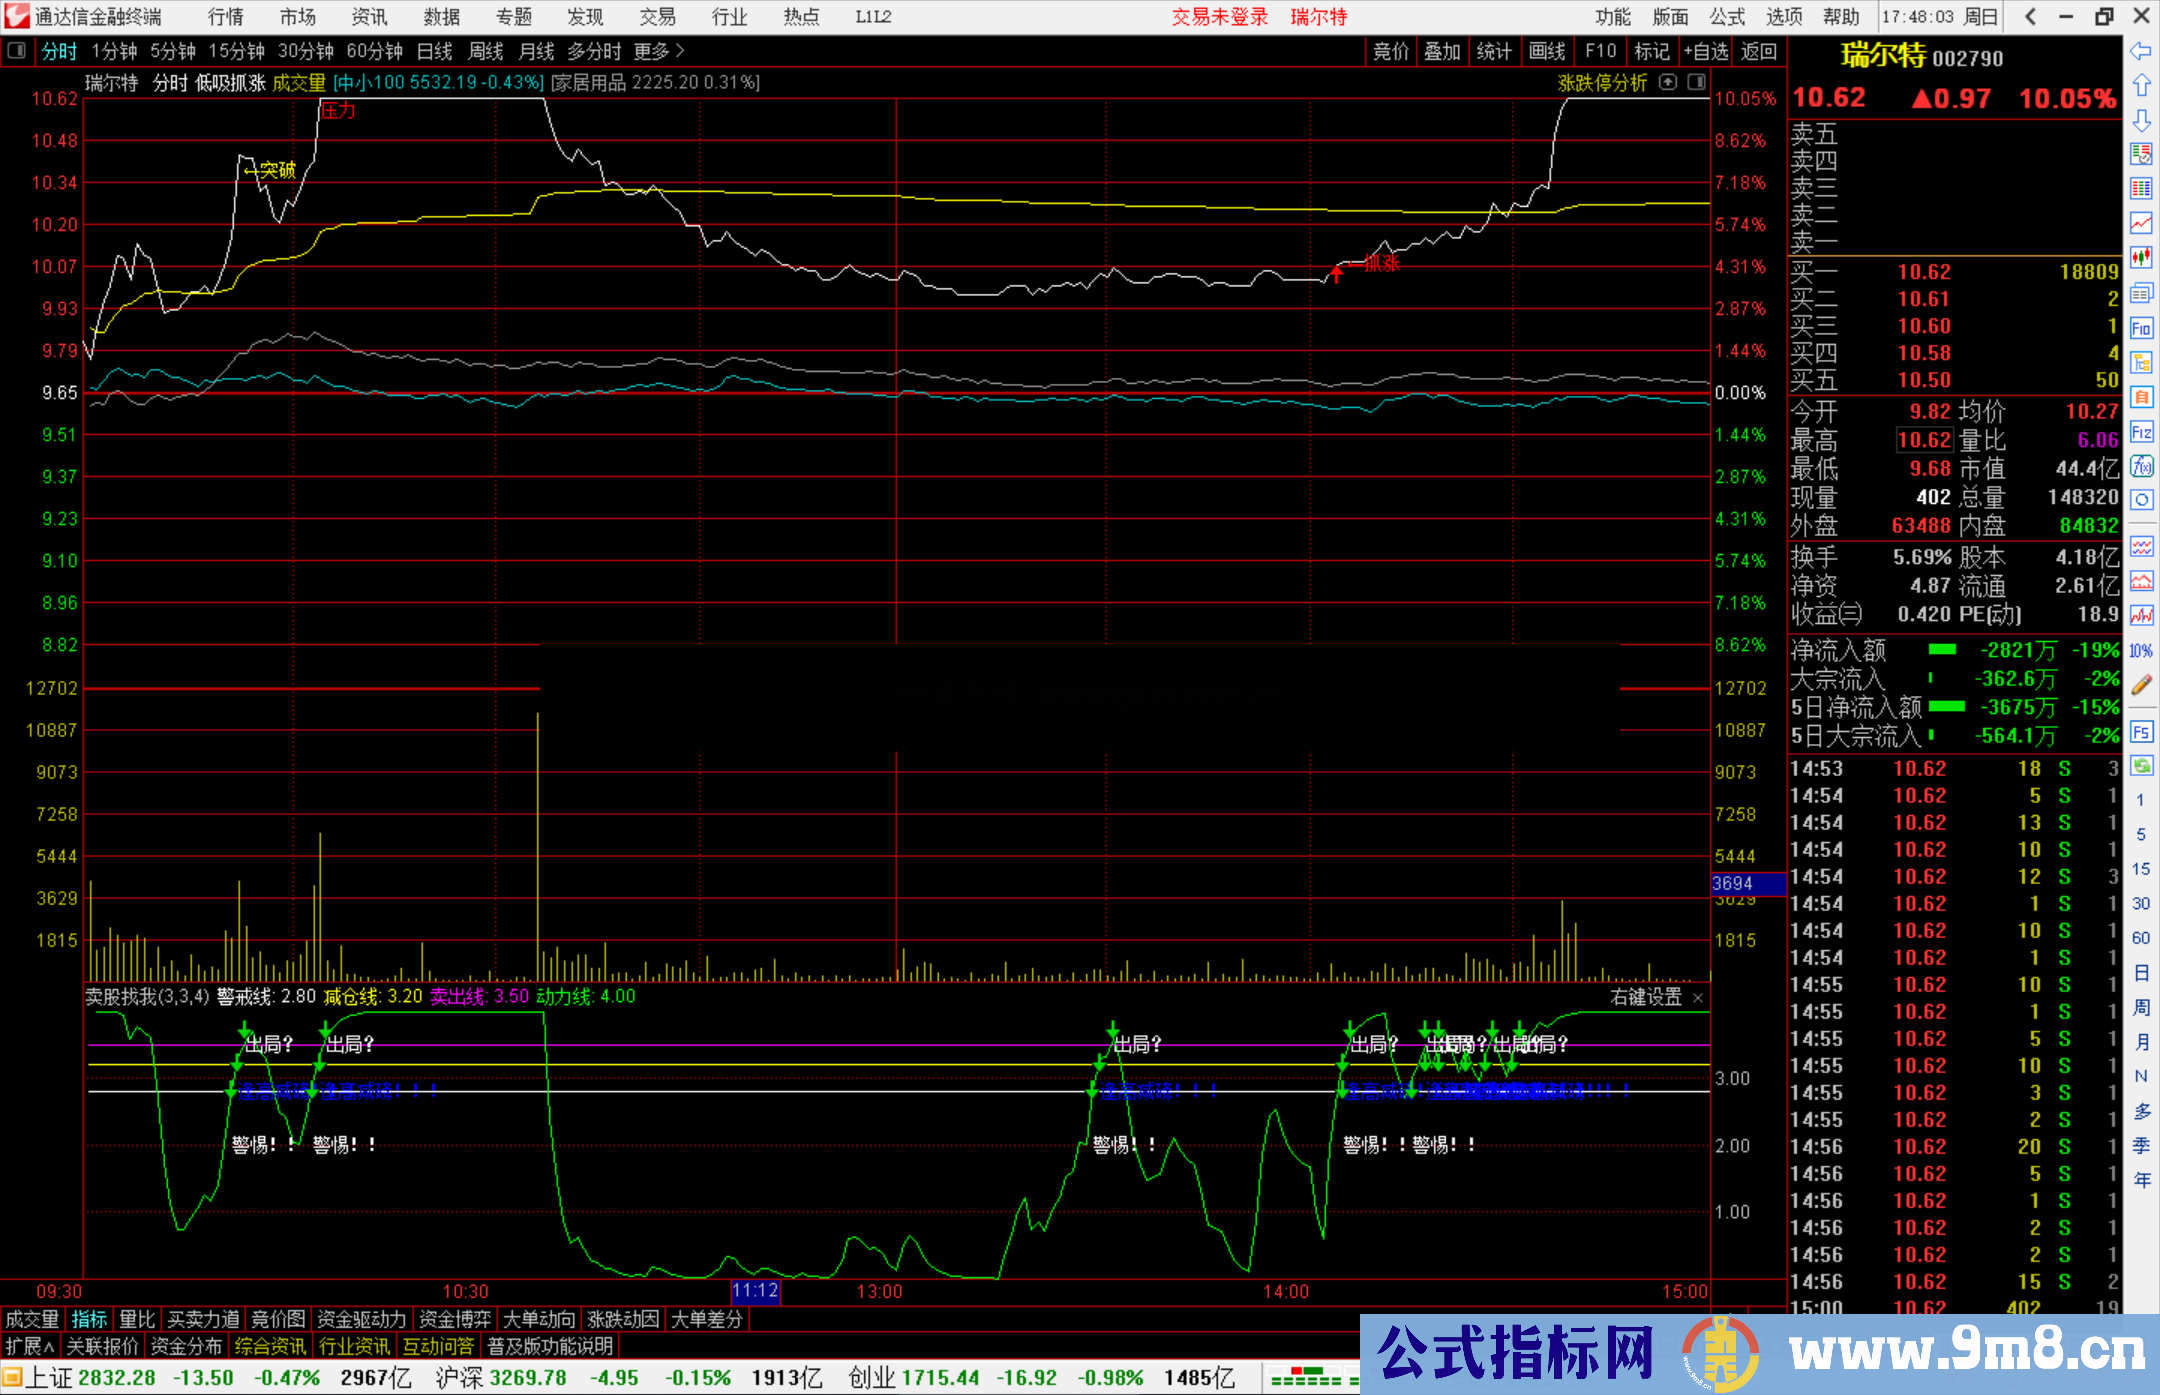Click the F10 company info sidebar icon

2141,328
